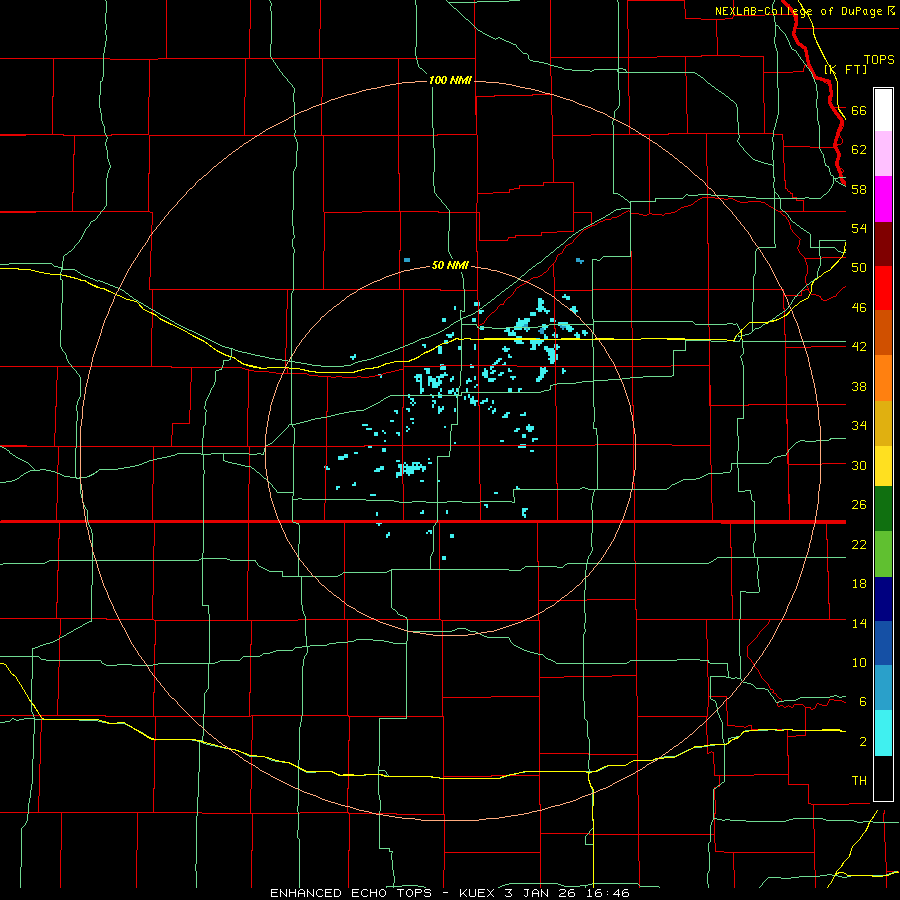Select legend value 54

click(x=859, y=228)
